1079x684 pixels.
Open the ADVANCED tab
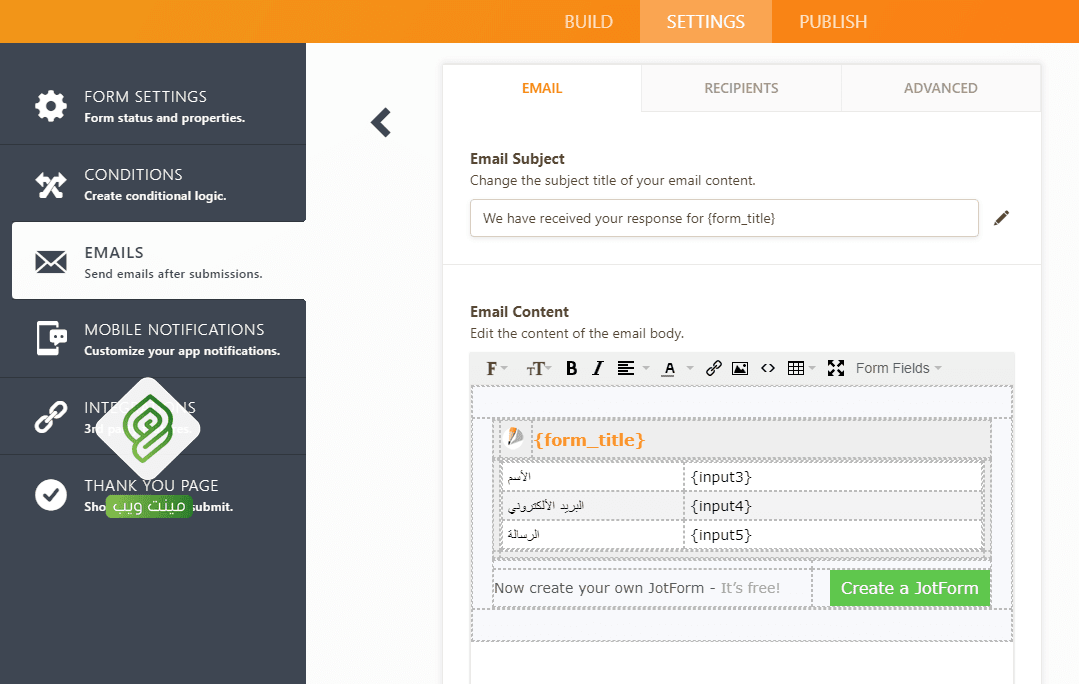(941, 88)
